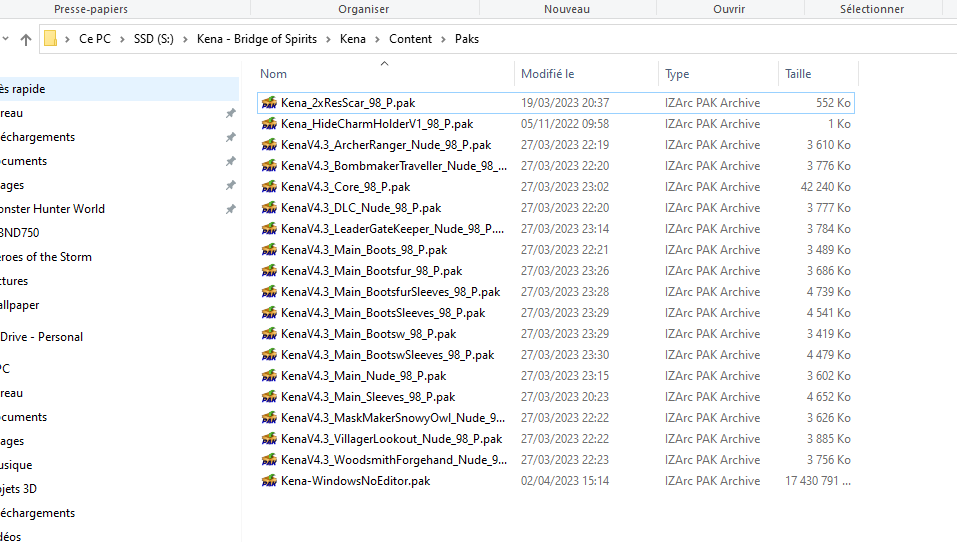Click PAK icon of KenaV4.3_BombmakerTraveller_Nude file
This screenshot has height=542, width=957.
[269, 166]
